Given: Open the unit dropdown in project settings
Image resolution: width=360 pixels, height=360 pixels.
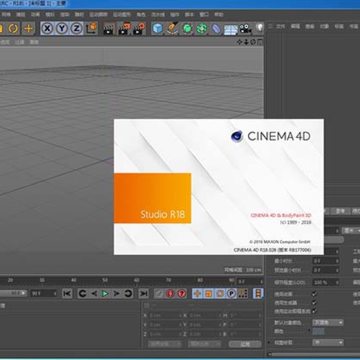Looking at the screenshot, I should pyautogui.click(x=351, y=231).
